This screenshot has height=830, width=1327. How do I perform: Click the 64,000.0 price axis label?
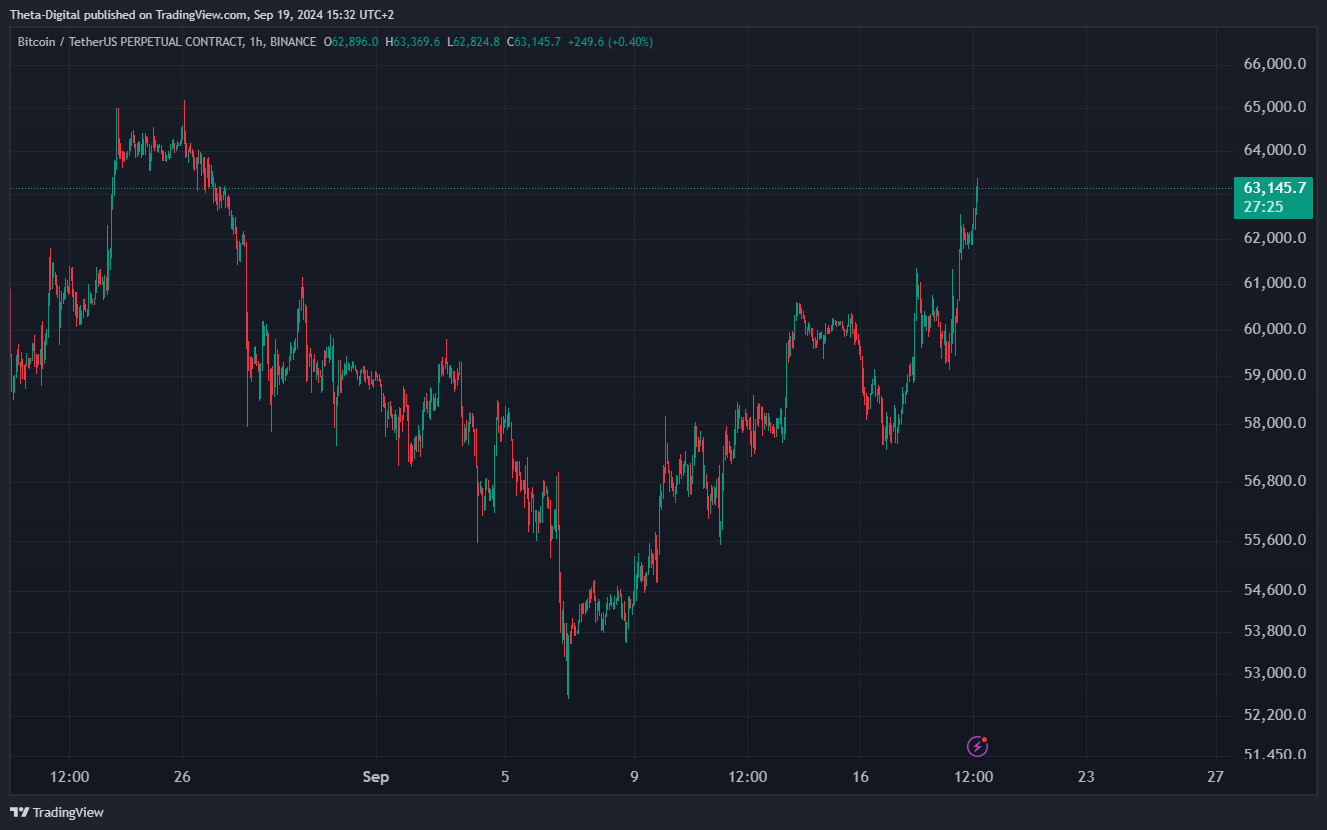pos(1274,150)
